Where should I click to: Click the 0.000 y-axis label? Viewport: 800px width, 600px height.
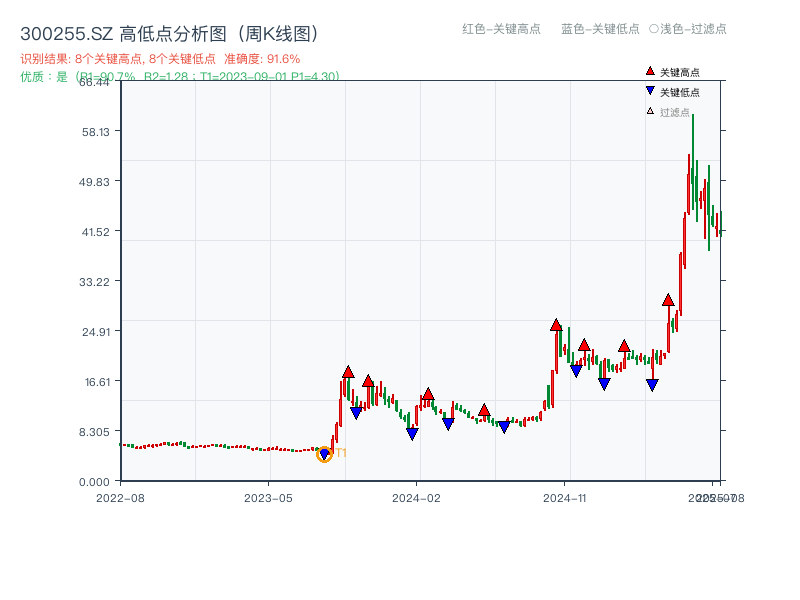[x=94, y=482]
